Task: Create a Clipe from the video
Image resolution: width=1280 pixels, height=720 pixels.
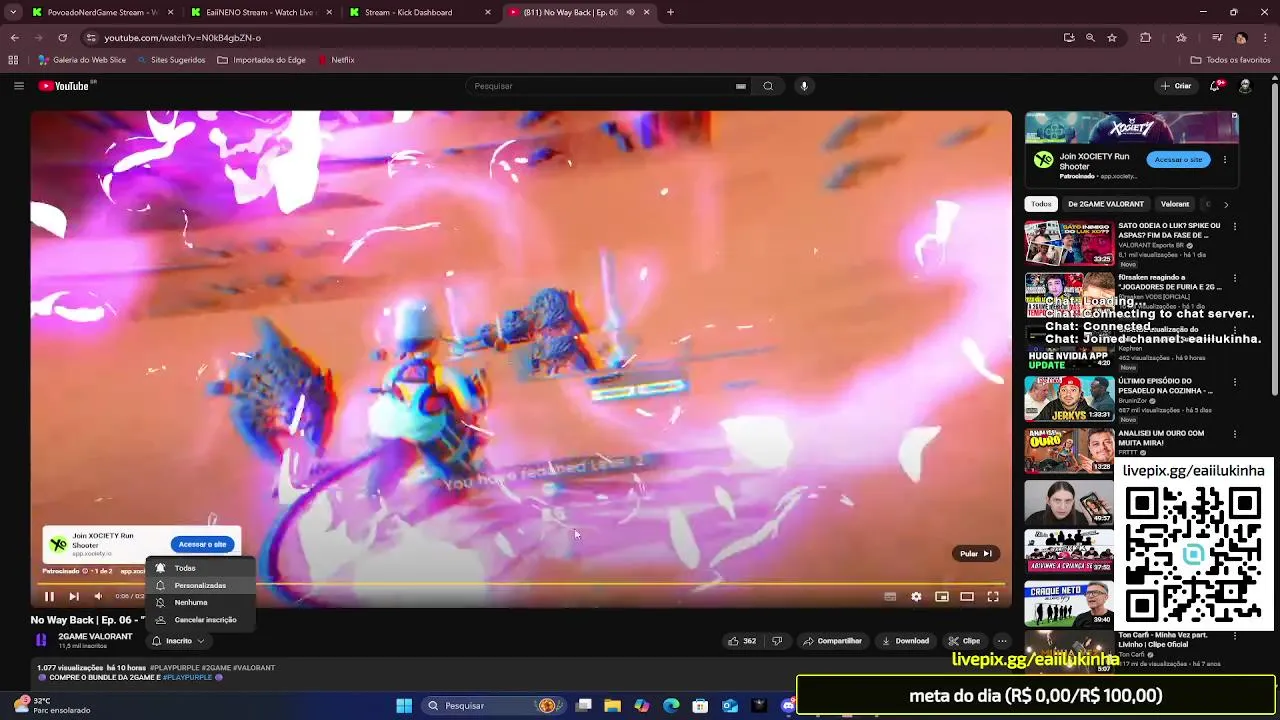Action: 964,641
